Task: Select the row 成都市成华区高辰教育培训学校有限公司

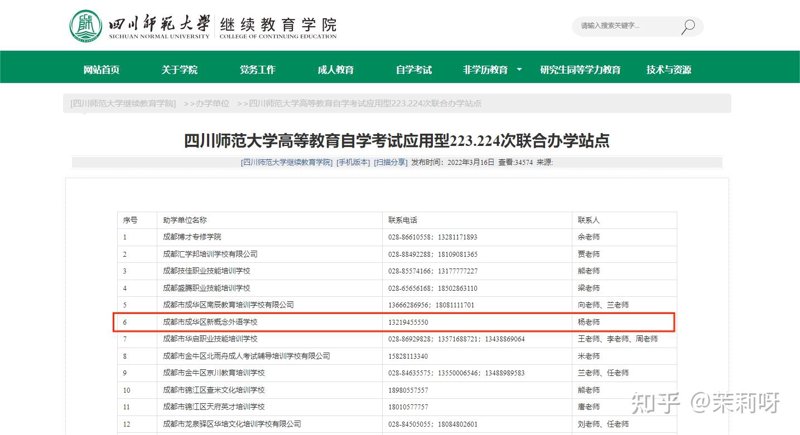Action: tap(397, 305)
